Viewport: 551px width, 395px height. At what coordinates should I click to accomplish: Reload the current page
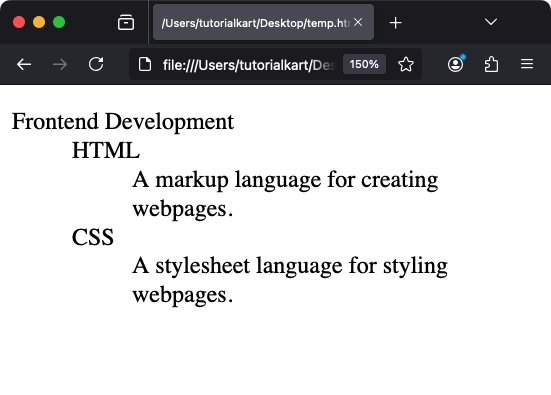(96, 64)
